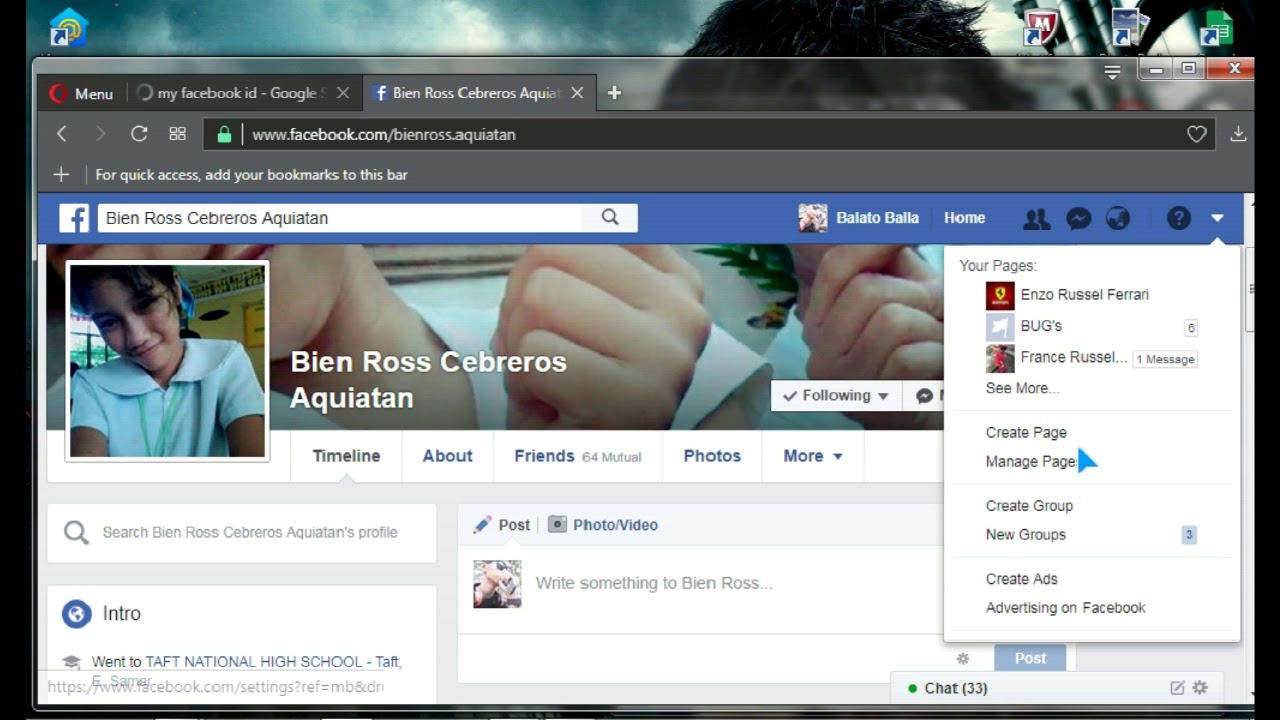Click Opera tab menu stacked lines icon
1280x720 pixels.
point(1112,72)
